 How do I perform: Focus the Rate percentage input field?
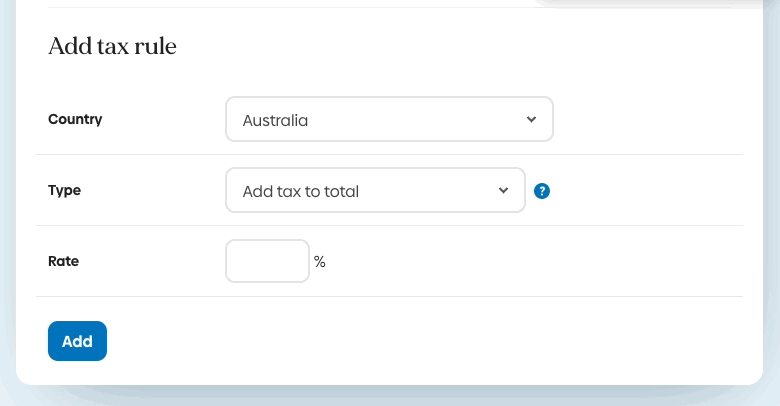[267, 261]
